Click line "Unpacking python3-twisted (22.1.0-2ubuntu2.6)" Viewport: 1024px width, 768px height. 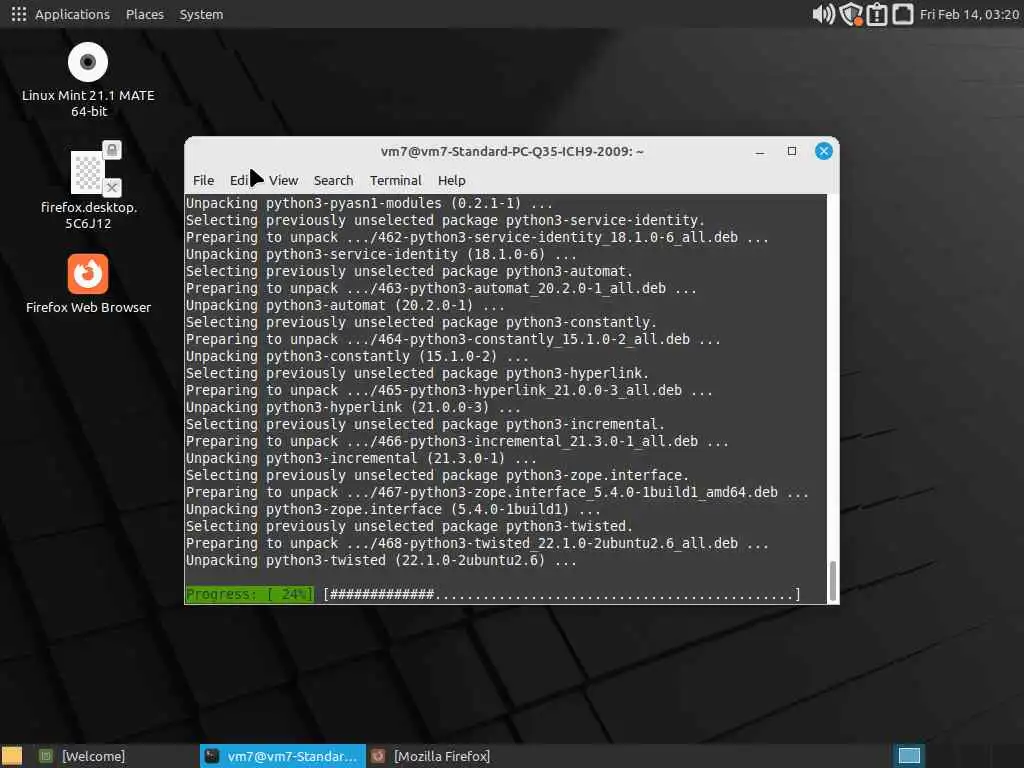click(x=381, y=560)
